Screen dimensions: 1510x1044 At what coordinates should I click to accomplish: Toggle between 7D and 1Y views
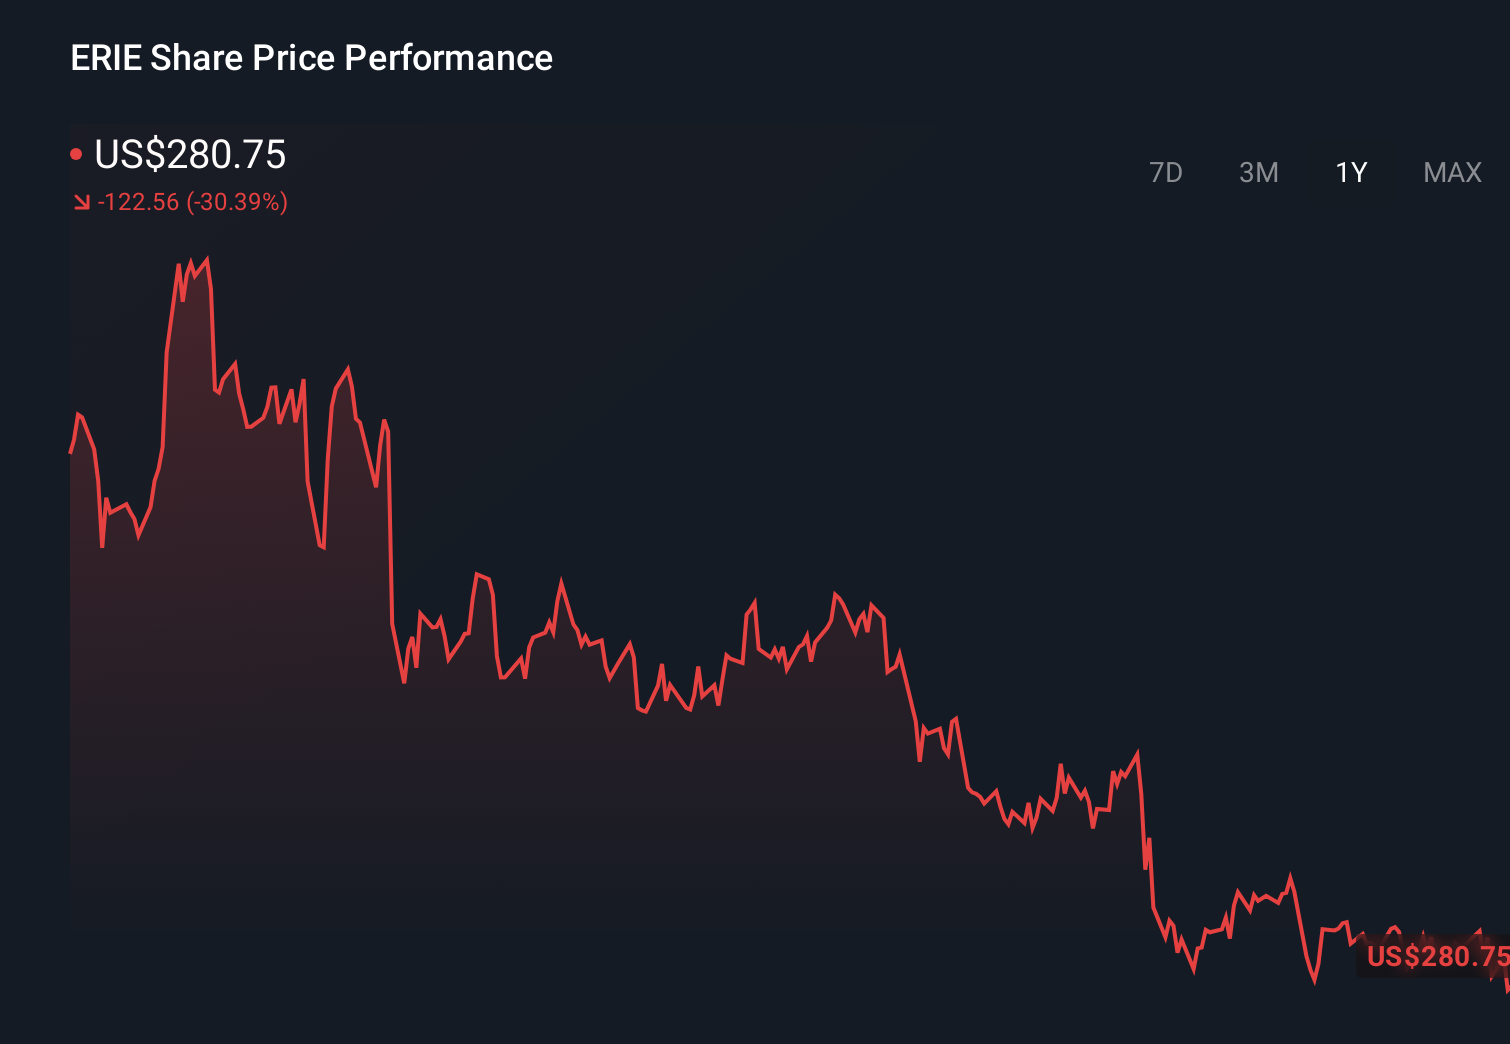[1166, 172]
